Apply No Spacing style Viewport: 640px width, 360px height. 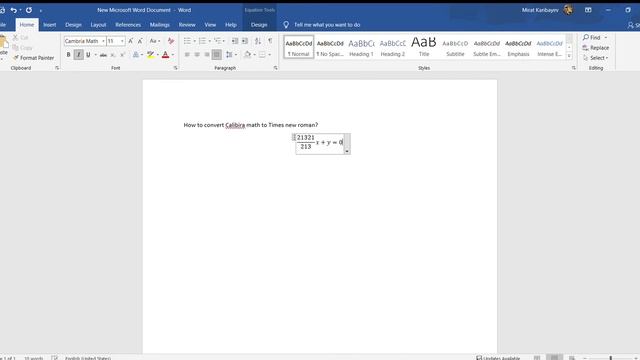(330, 47)
